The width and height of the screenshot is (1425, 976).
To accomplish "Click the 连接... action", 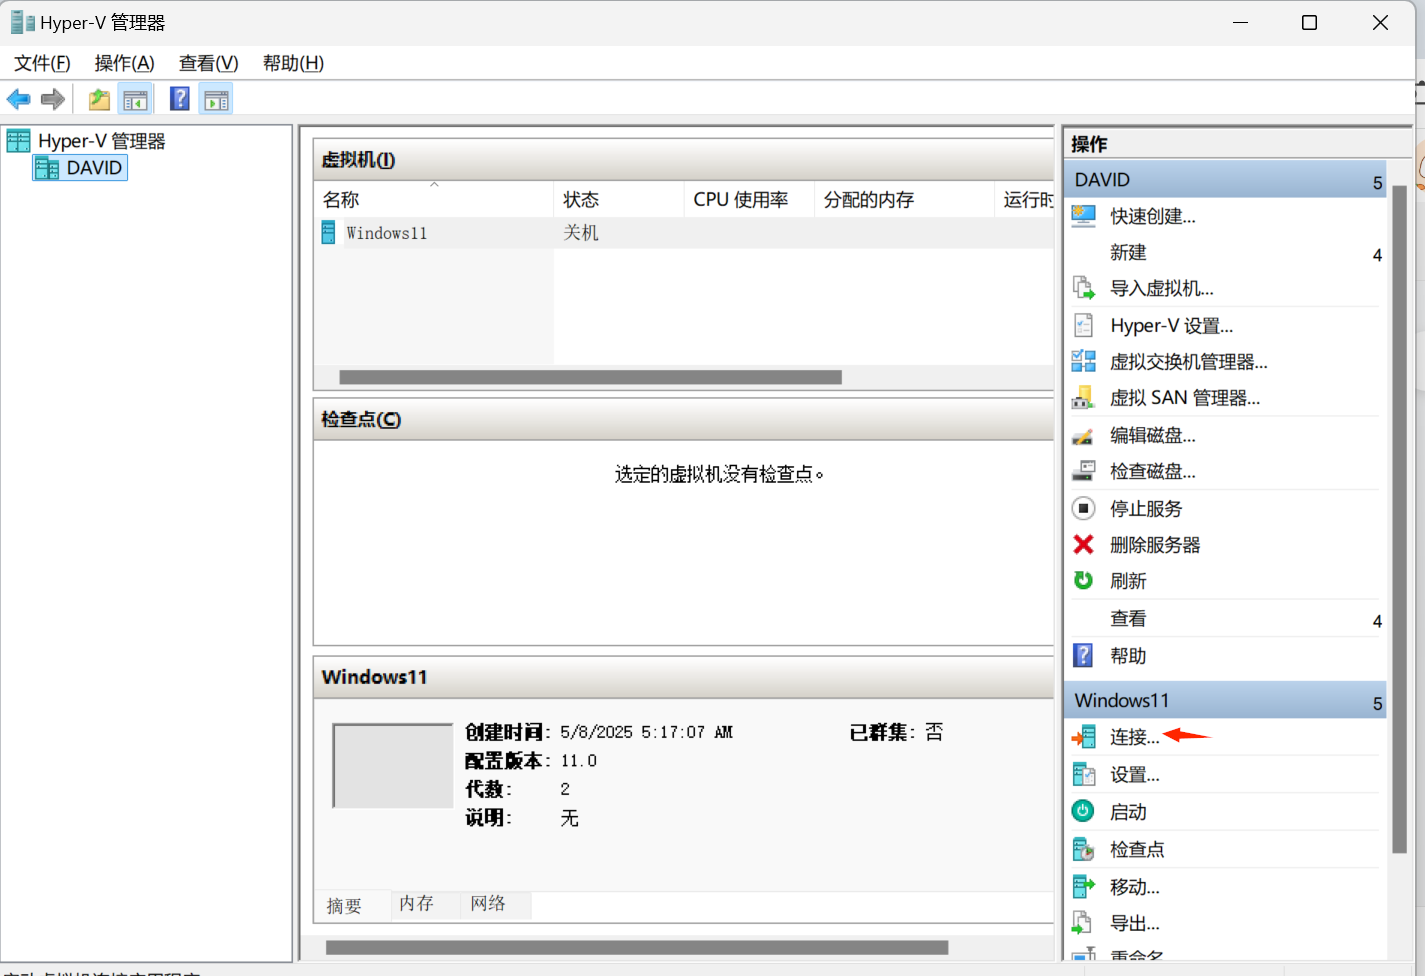I will click(1135, 737).
